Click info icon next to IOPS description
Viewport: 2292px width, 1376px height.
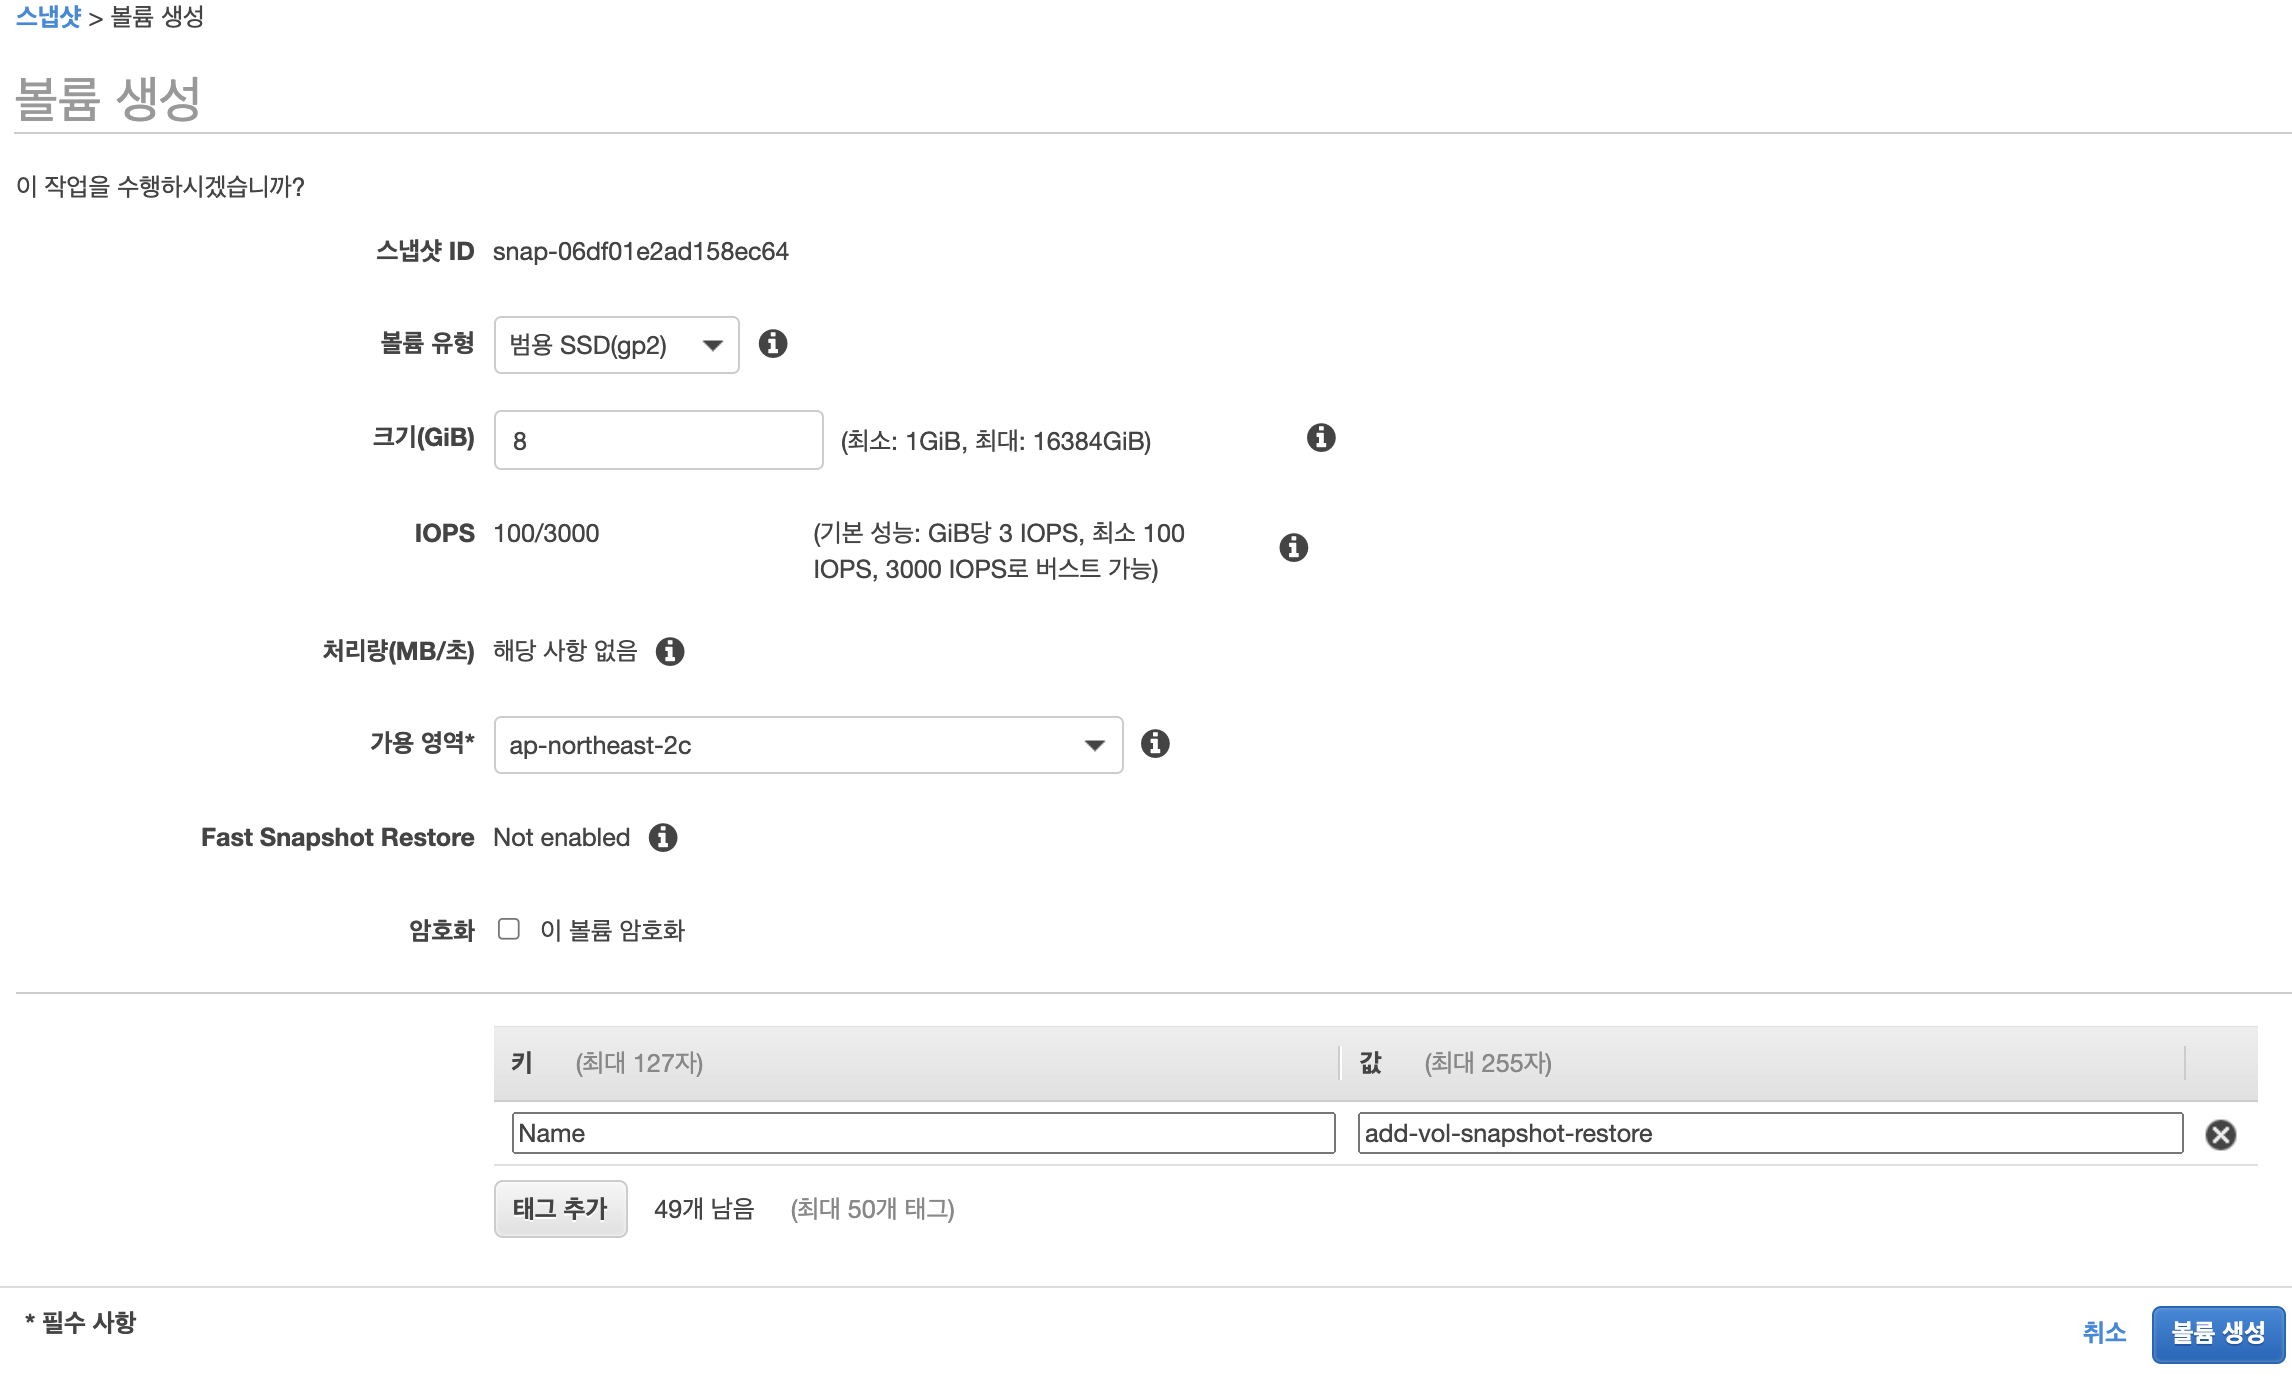click(1293, 548)
